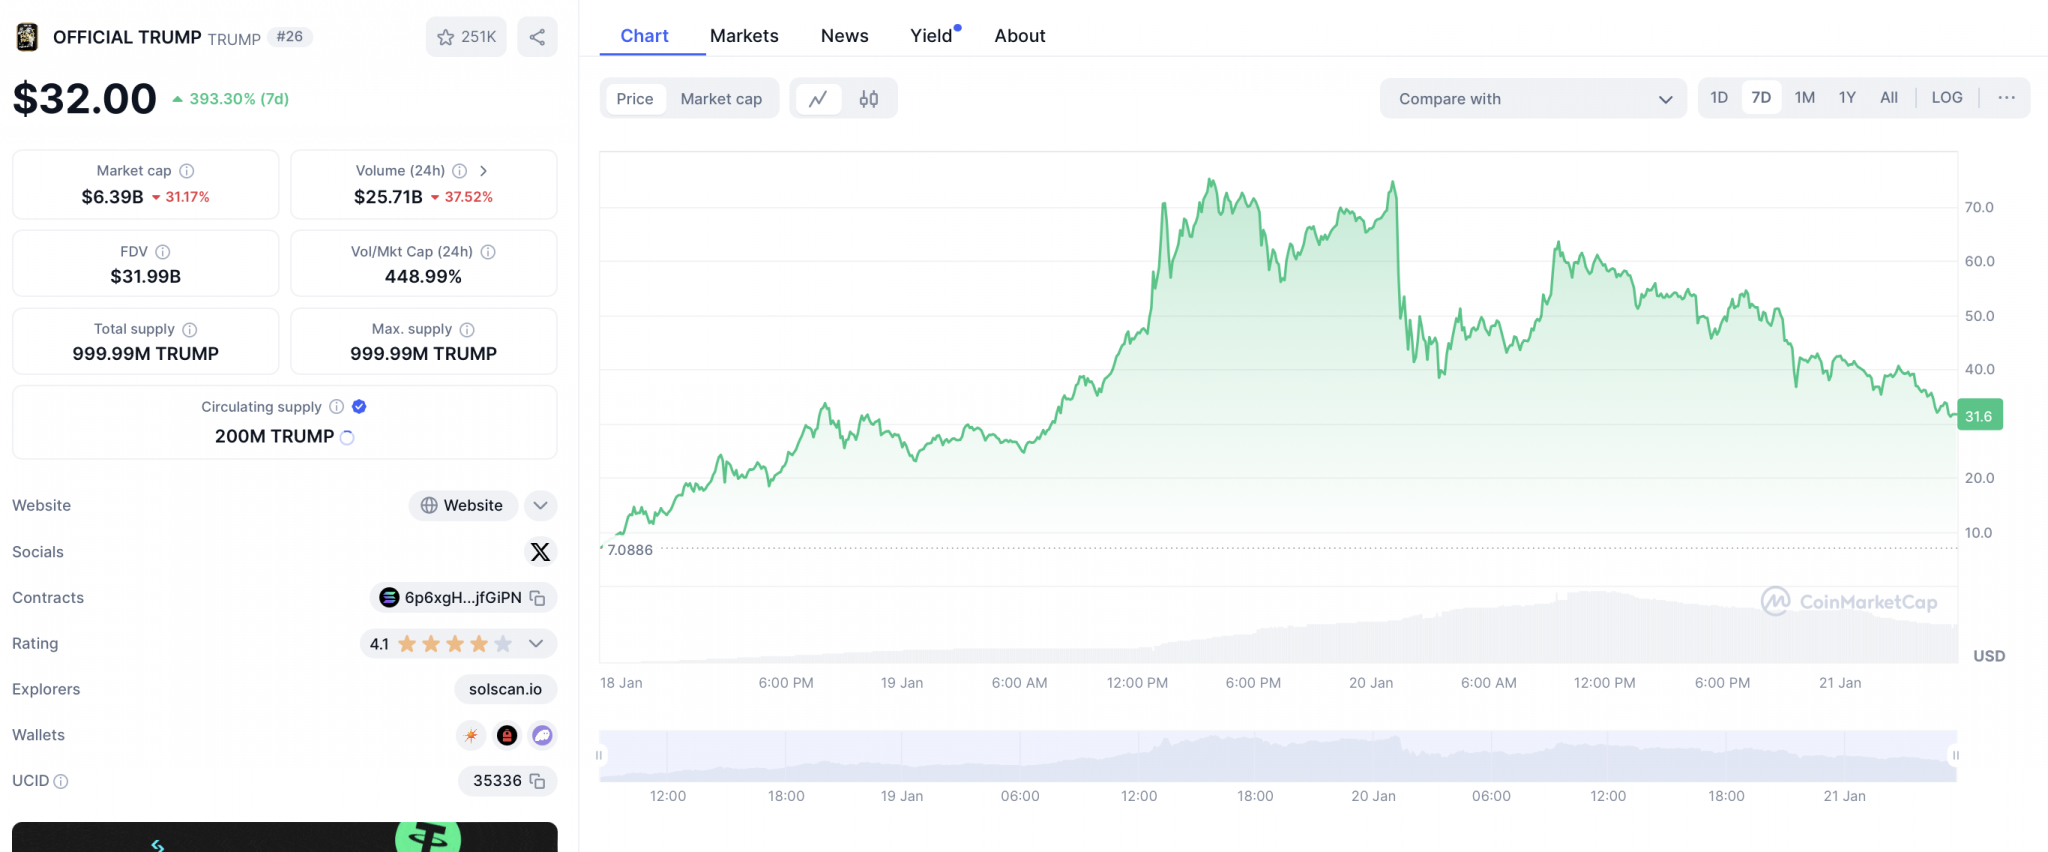2048x852 pixels.
Task: Copy the contract address 6p6xgH...jfGiPN
Action: tap(538, 598)
